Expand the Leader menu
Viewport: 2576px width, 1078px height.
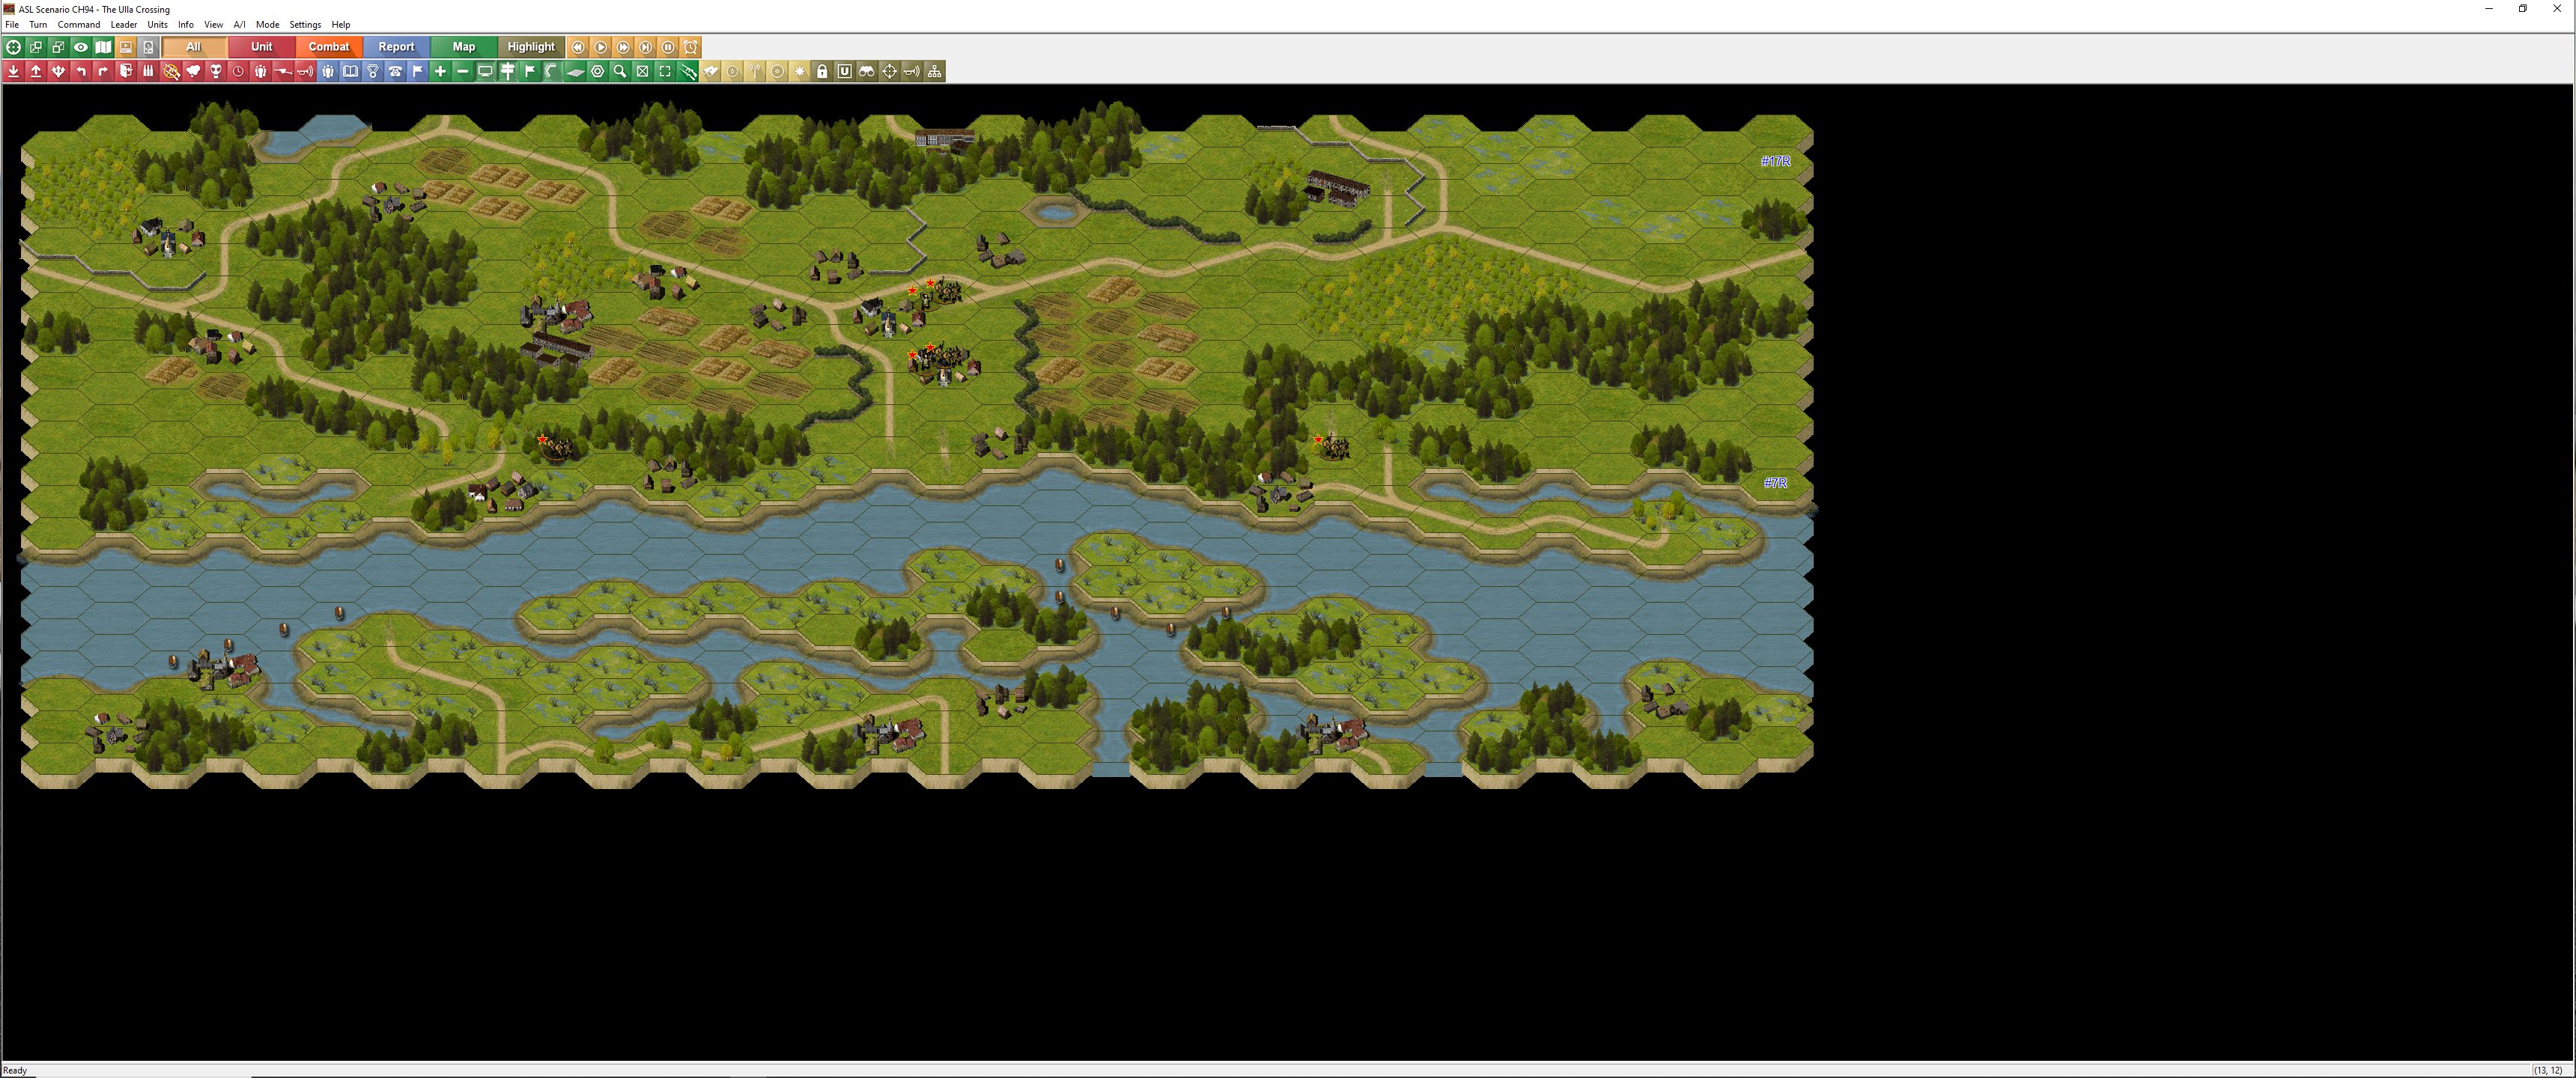[123, 24]
